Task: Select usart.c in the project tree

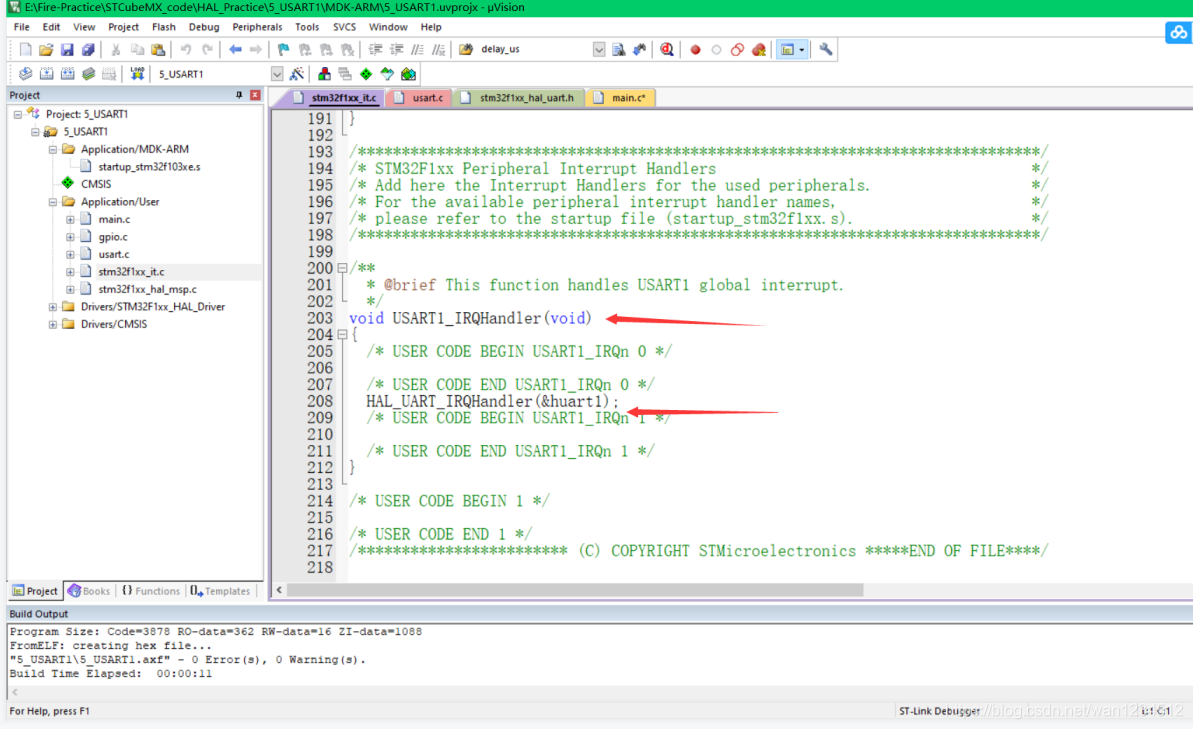Action: 113,254
